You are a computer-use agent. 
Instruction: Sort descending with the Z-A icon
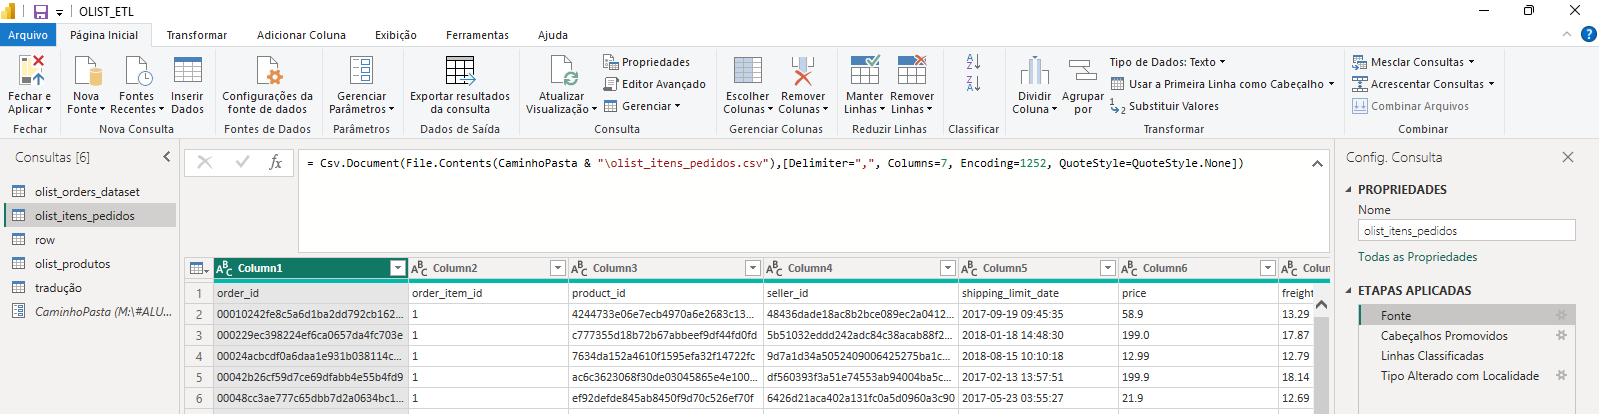click(x=973, y=84)
